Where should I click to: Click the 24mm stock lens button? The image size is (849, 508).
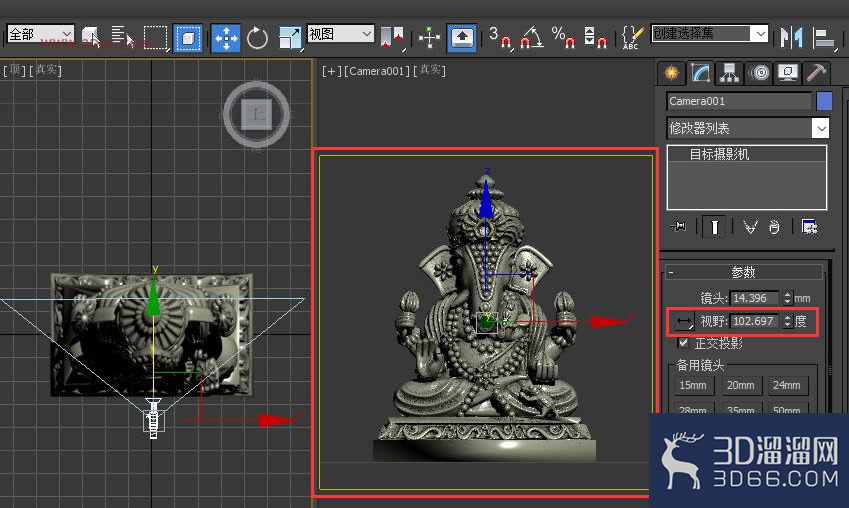[x=787, y=386]
